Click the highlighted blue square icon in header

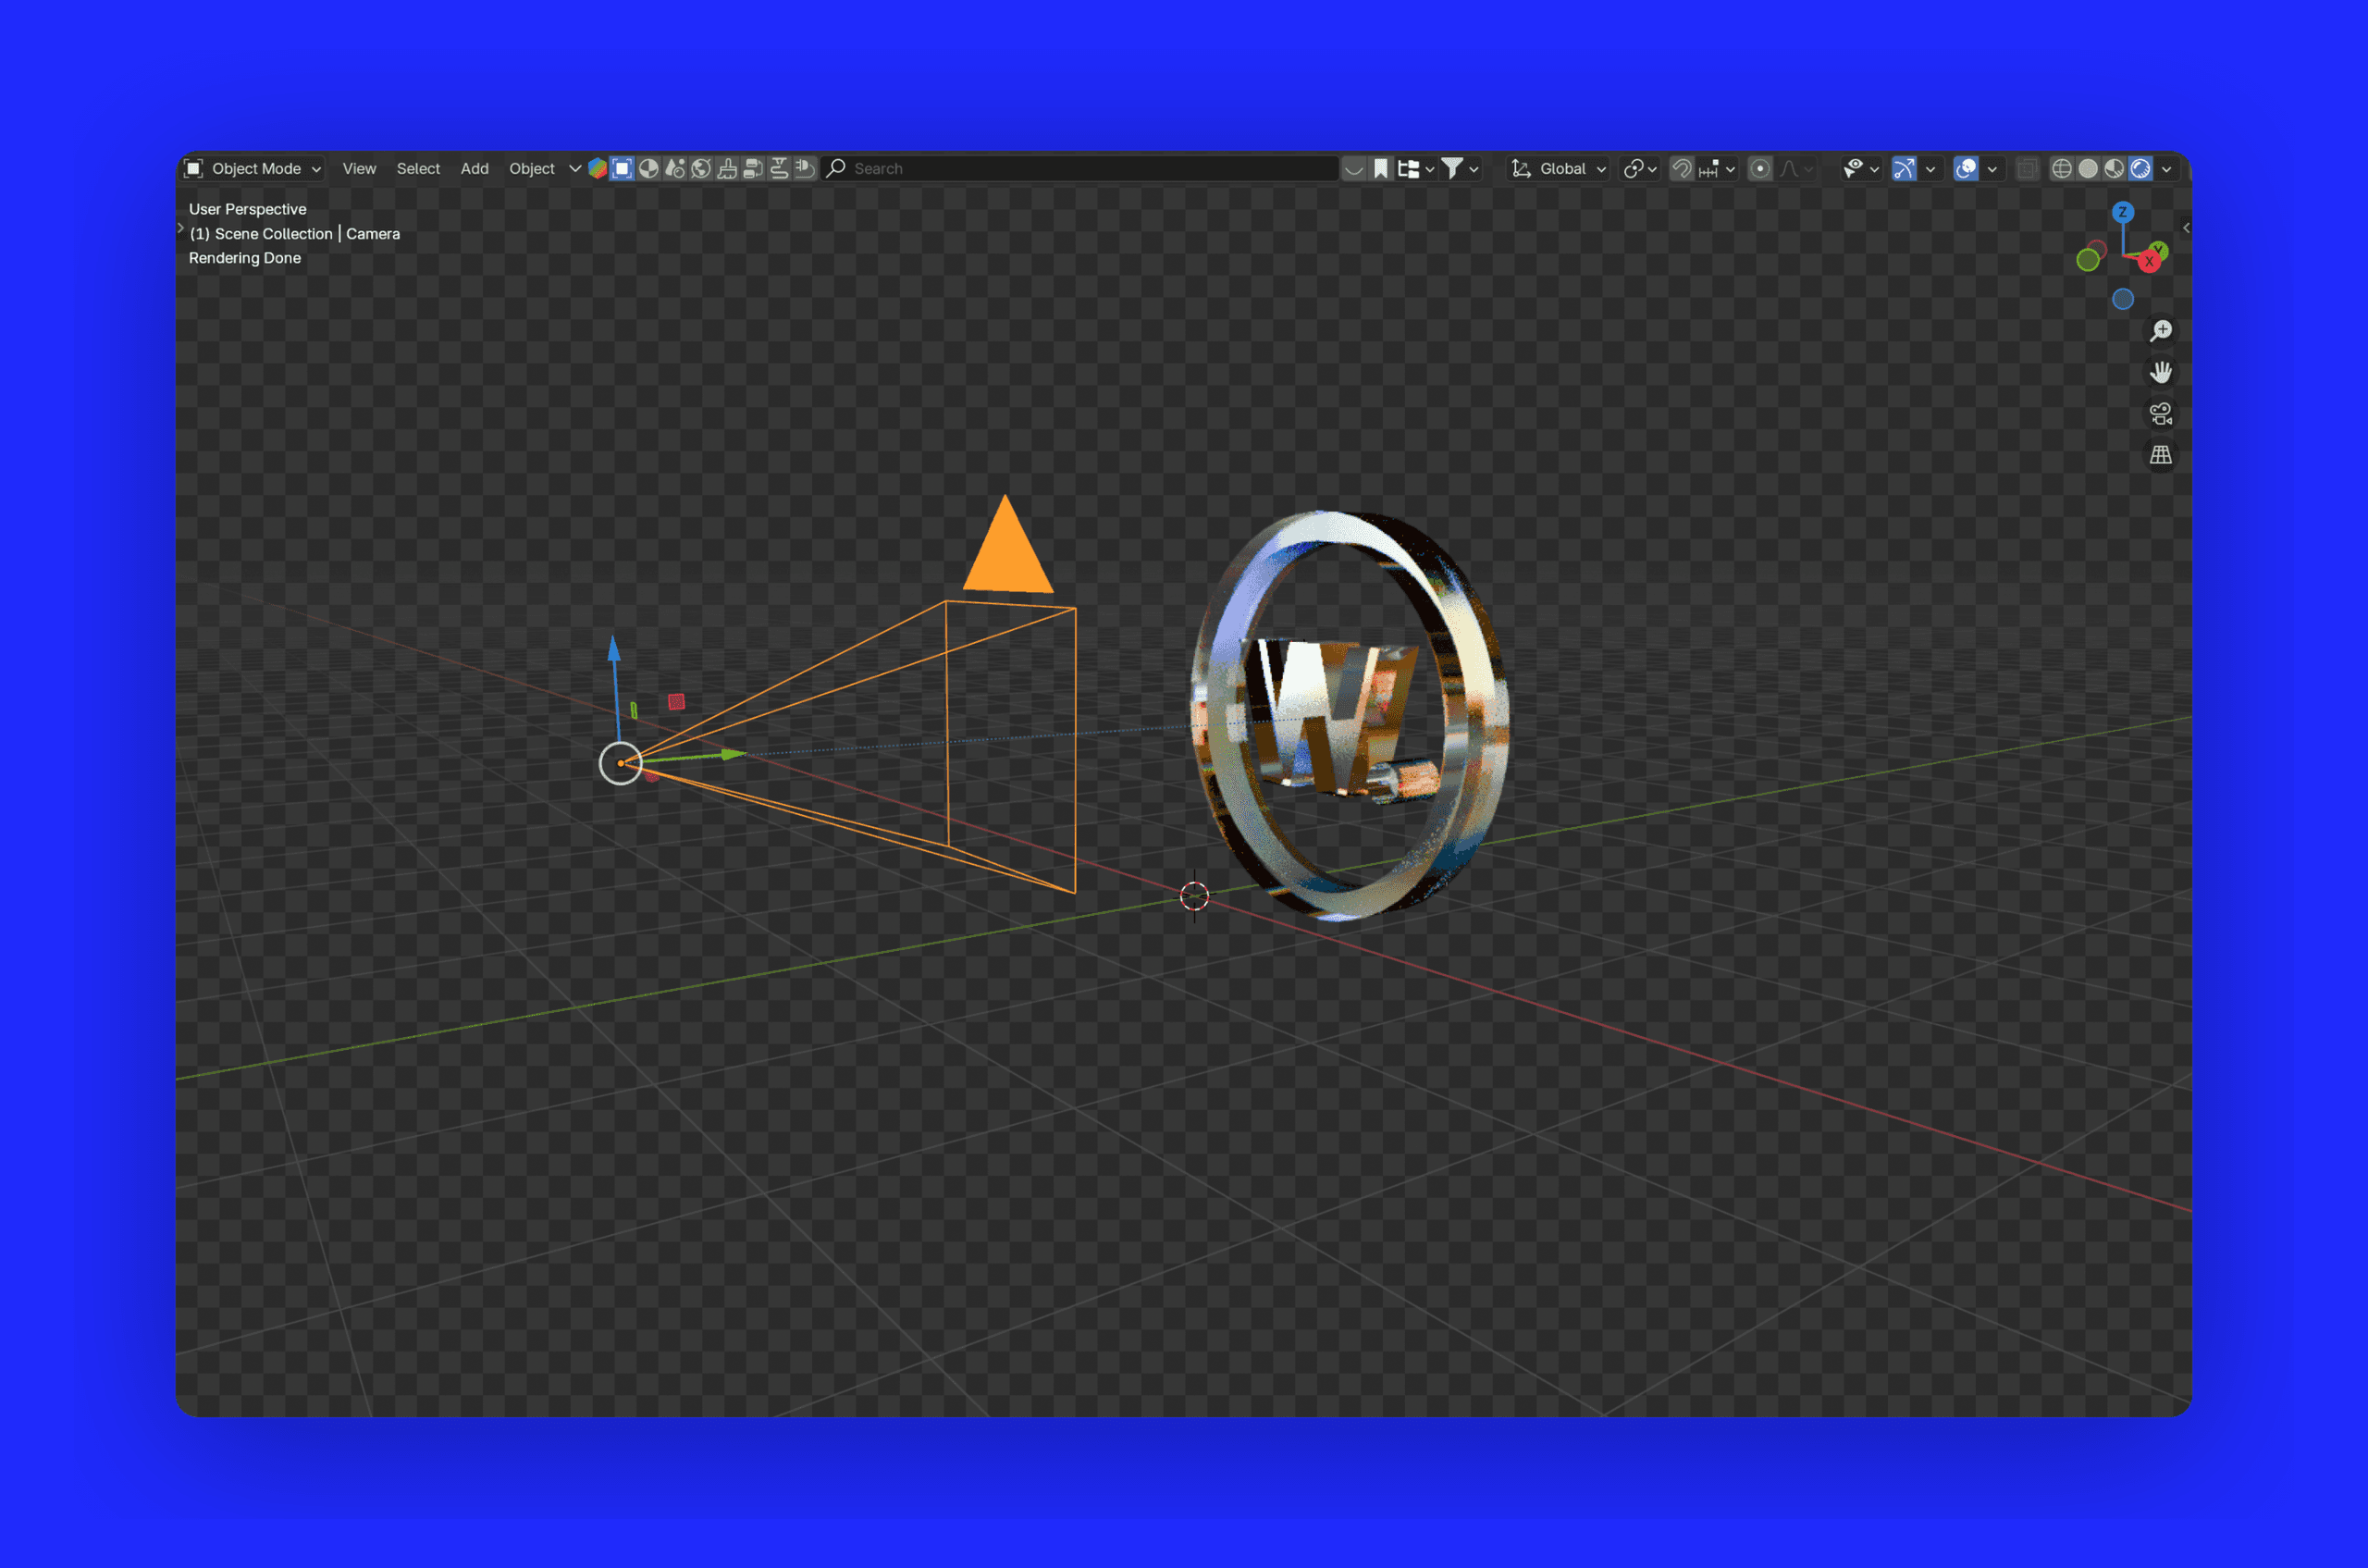point(622,169)
